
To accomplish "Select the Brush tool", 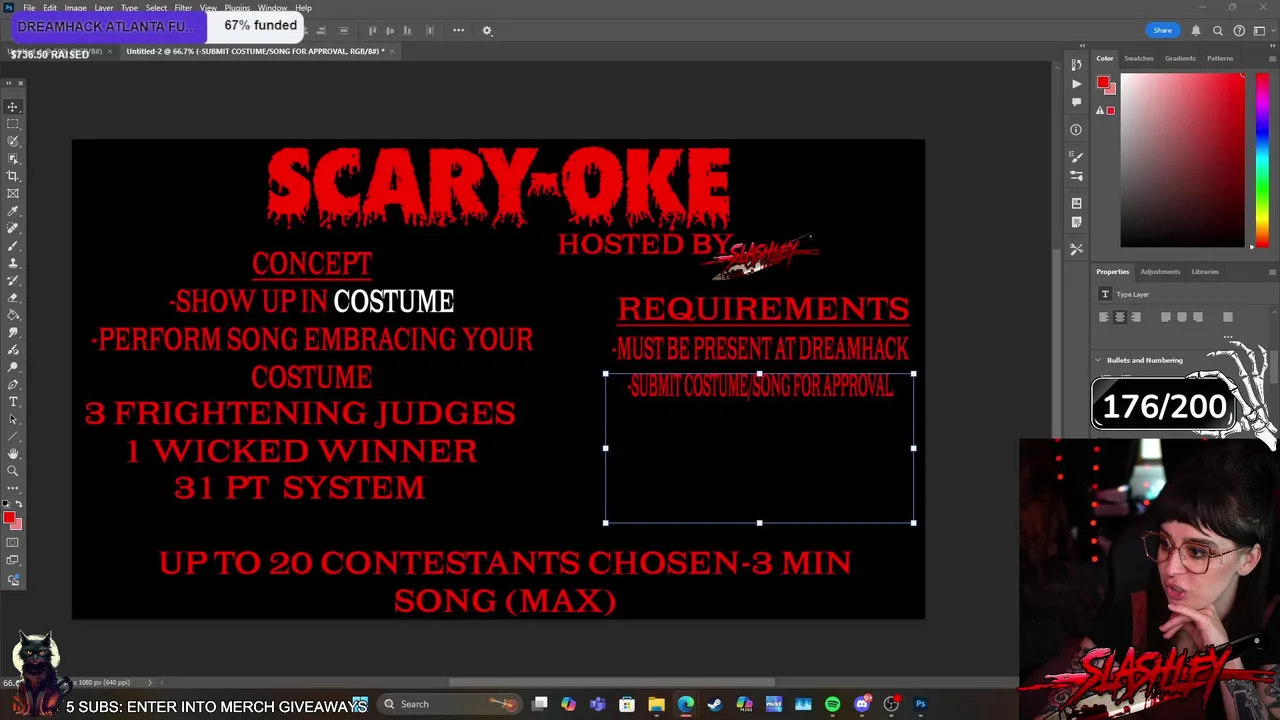I will click(13, 245).
